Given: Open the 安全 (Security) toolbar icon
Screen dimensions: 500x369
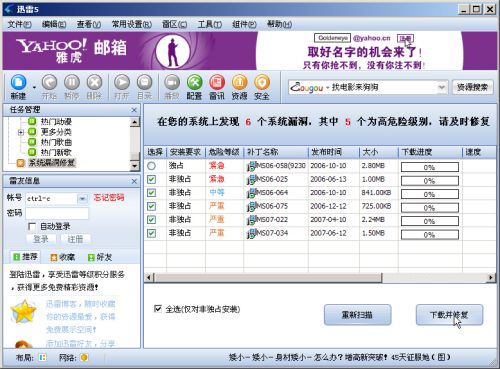Looking at the screenshot, I should click(262, 83).
